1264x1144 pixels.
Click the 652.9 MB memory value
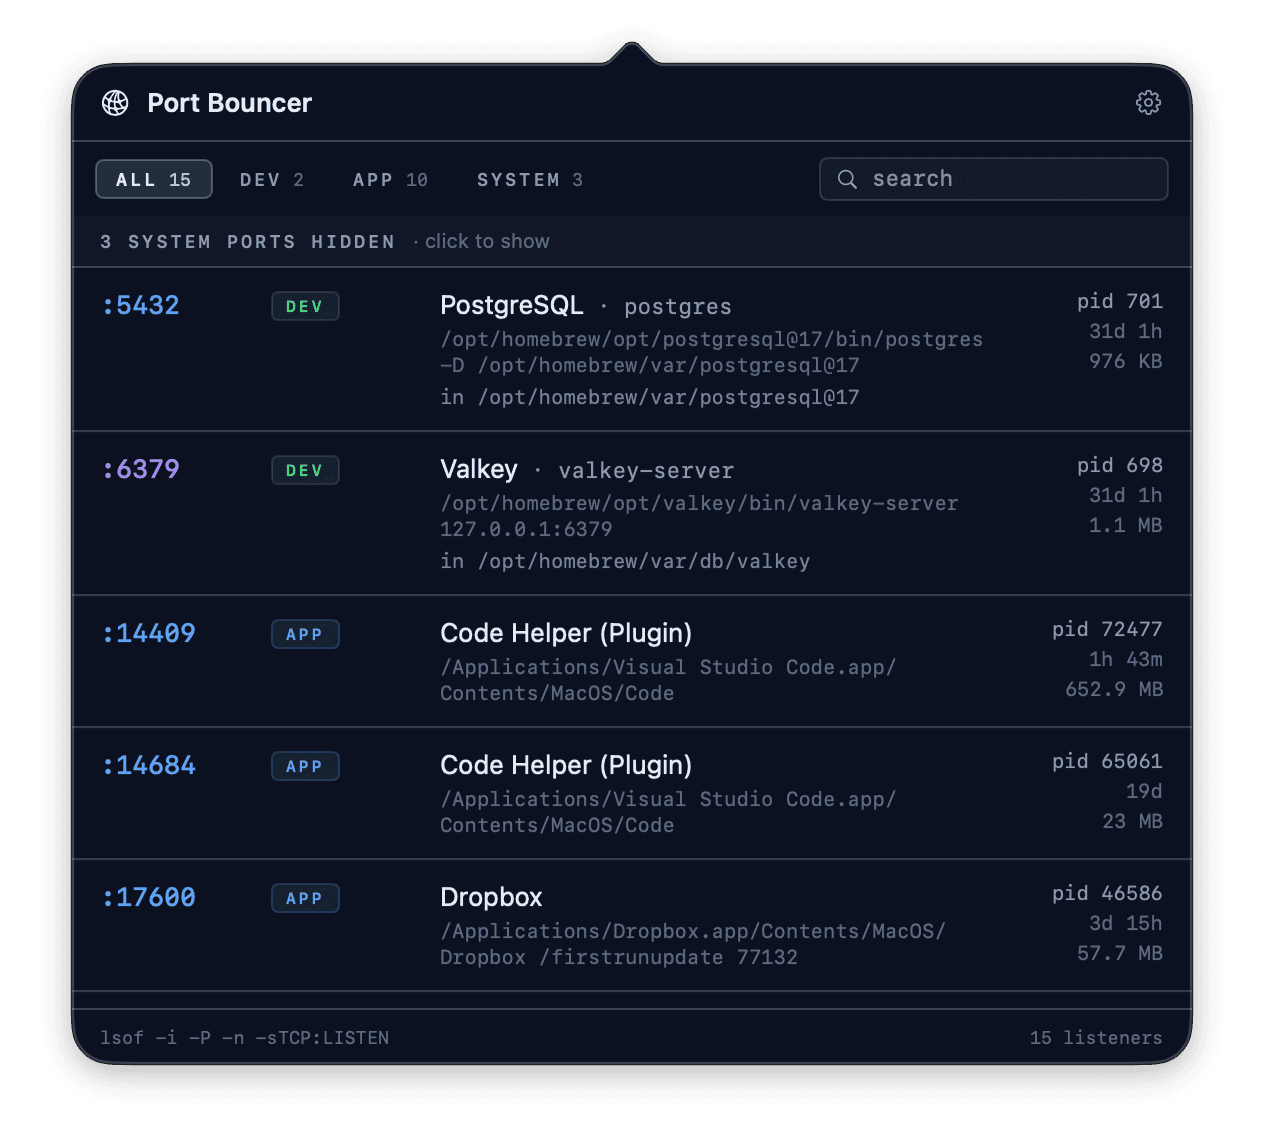(1114, 690)
